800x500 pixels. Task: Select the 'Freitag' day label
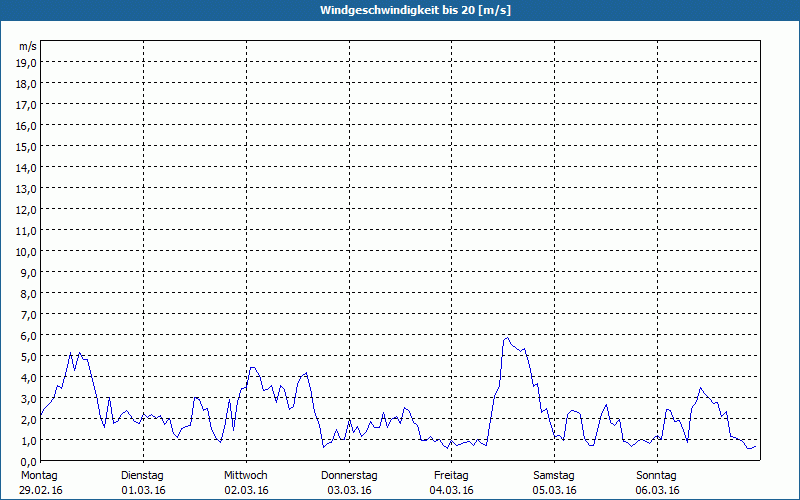click(x=452, y=476)
